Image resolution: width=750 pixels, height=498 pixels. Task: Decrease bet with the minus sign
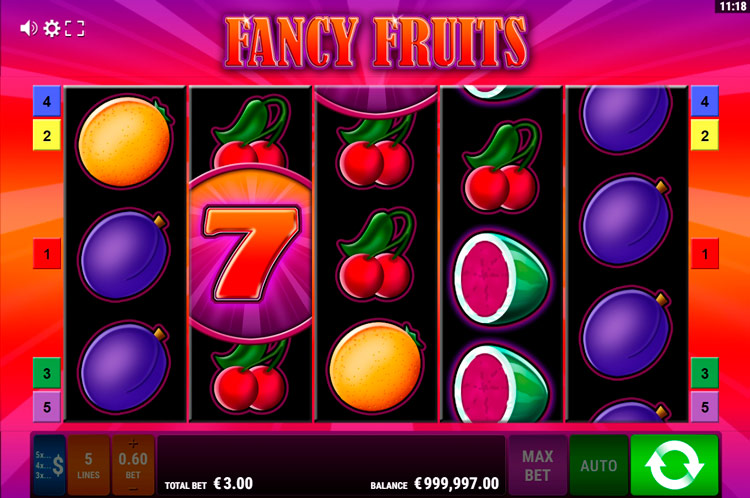coord(133,488)
